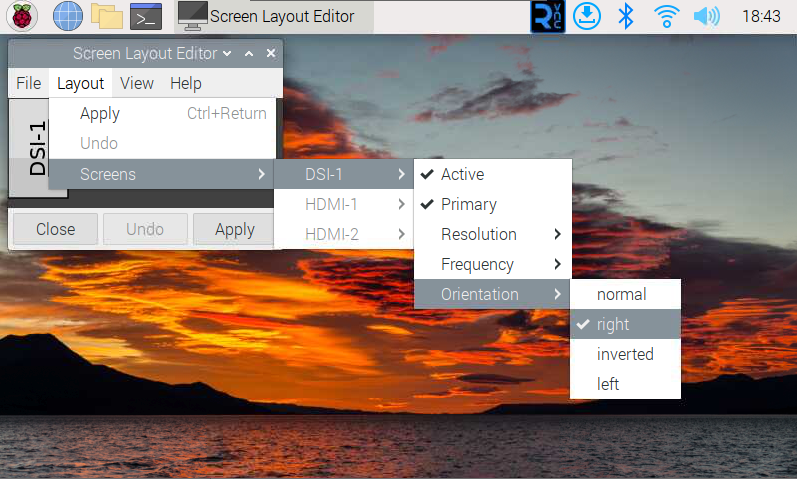Screen dimensions: 797x479
Task: Click the volume speaker icon
Action: tap(706, 16)
